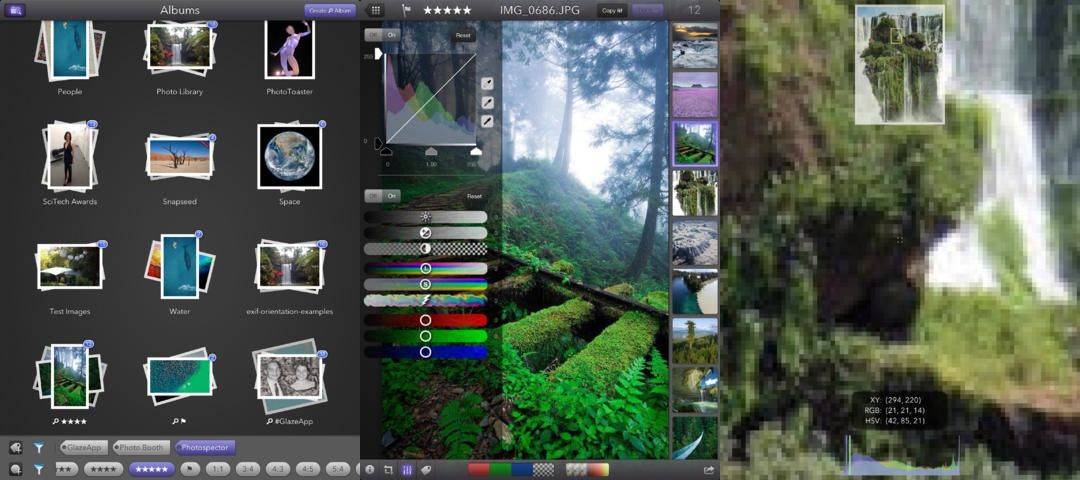Enable the five-star rating filter
The image size is (1080, 480).
pos(152,468)
